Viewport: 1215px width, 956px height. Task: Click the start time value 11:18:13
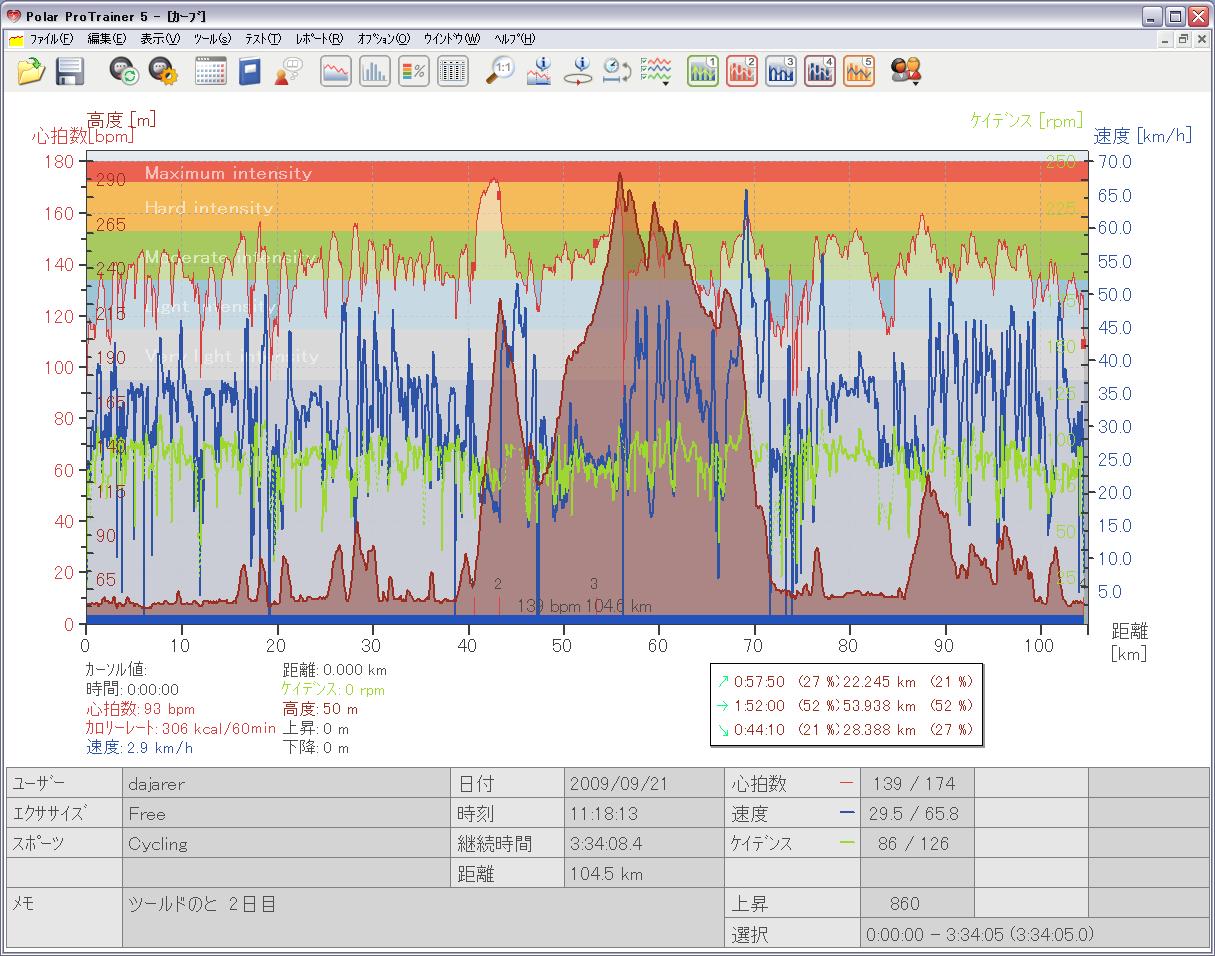(x=644, y=813)
